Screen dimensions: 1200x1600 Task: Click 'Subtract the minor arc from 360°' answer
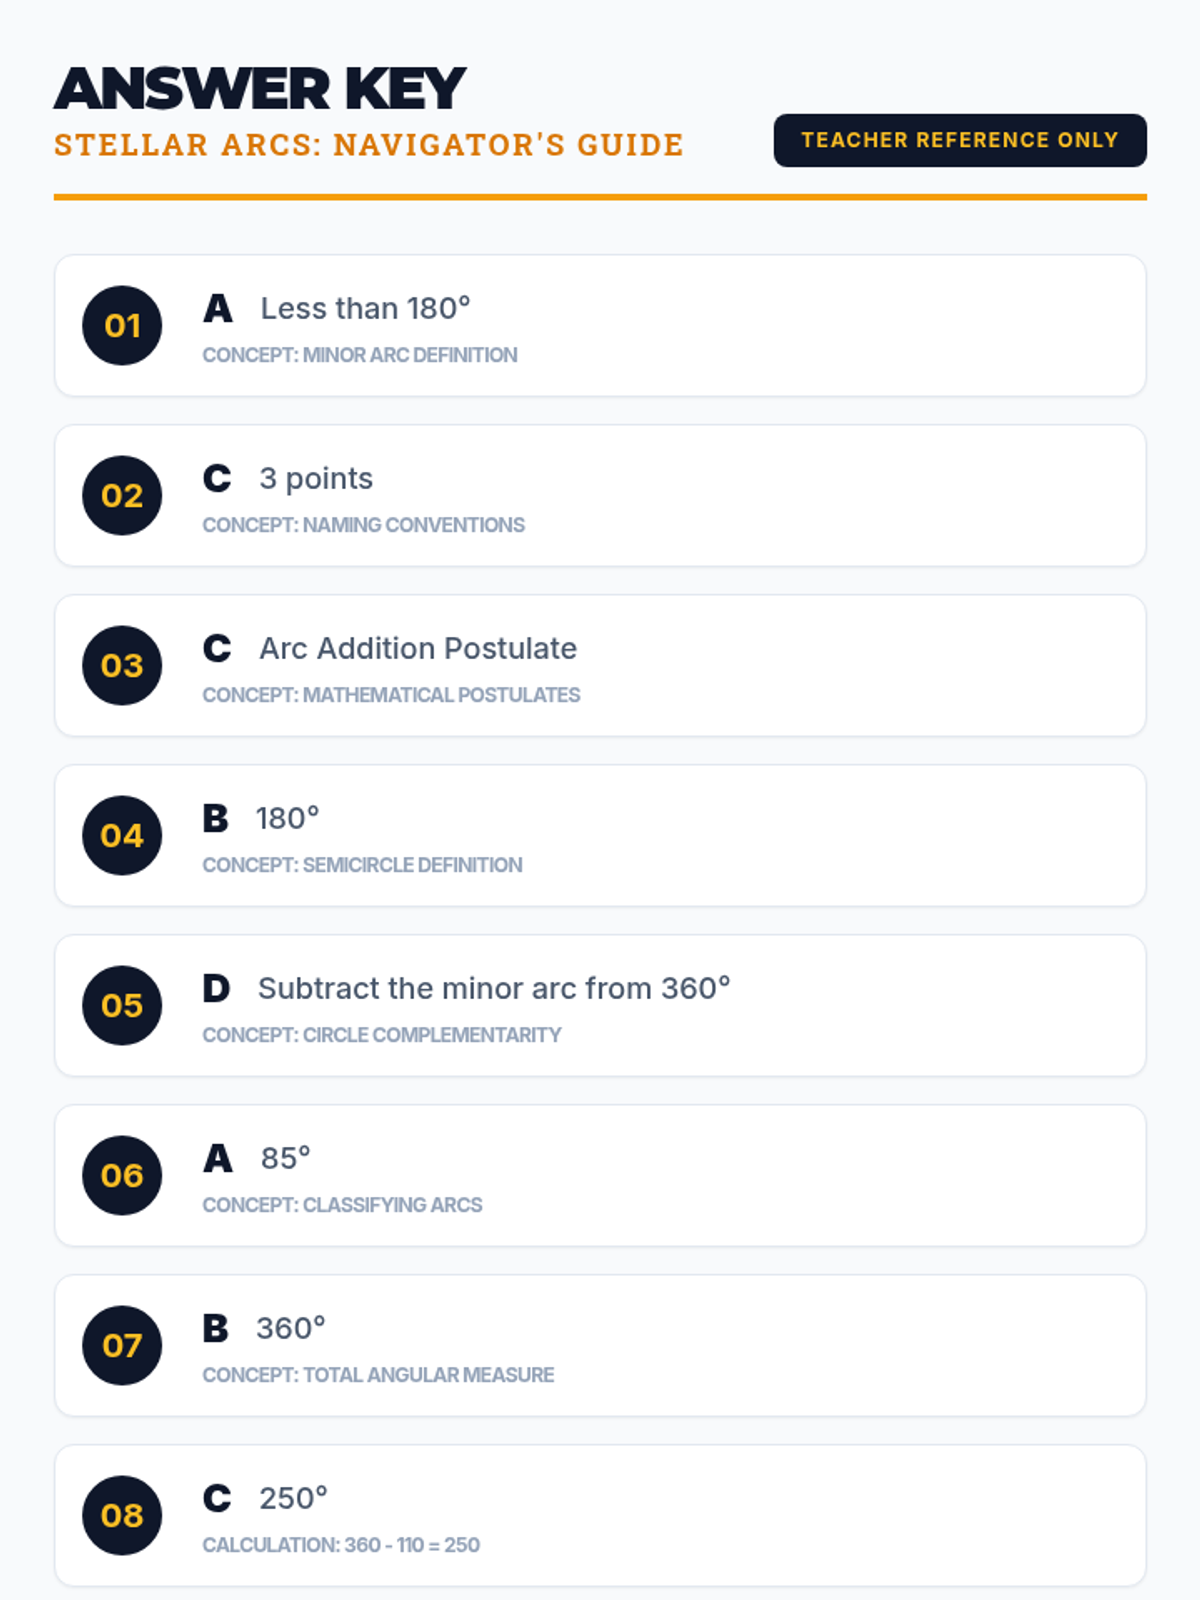[494, 989]
